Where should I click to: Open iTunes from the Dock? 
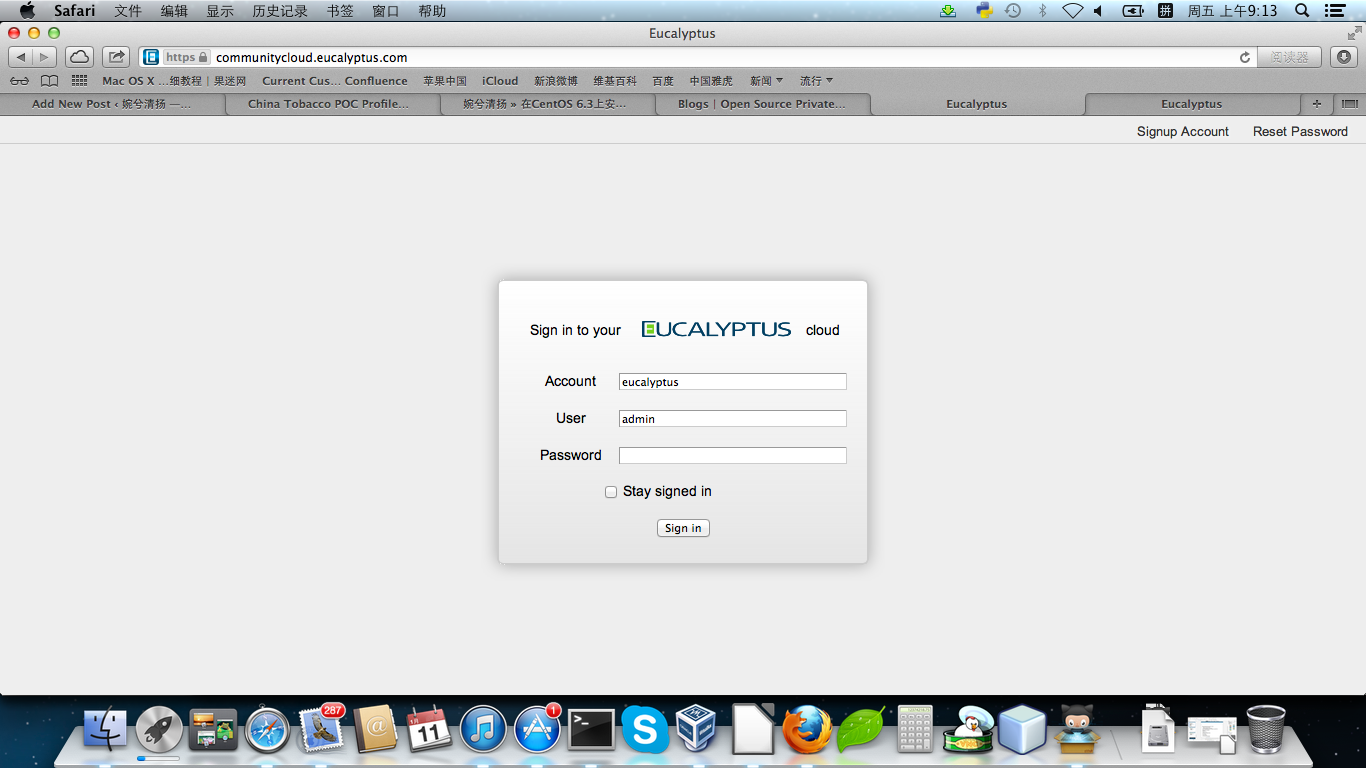tap(483, 730)
